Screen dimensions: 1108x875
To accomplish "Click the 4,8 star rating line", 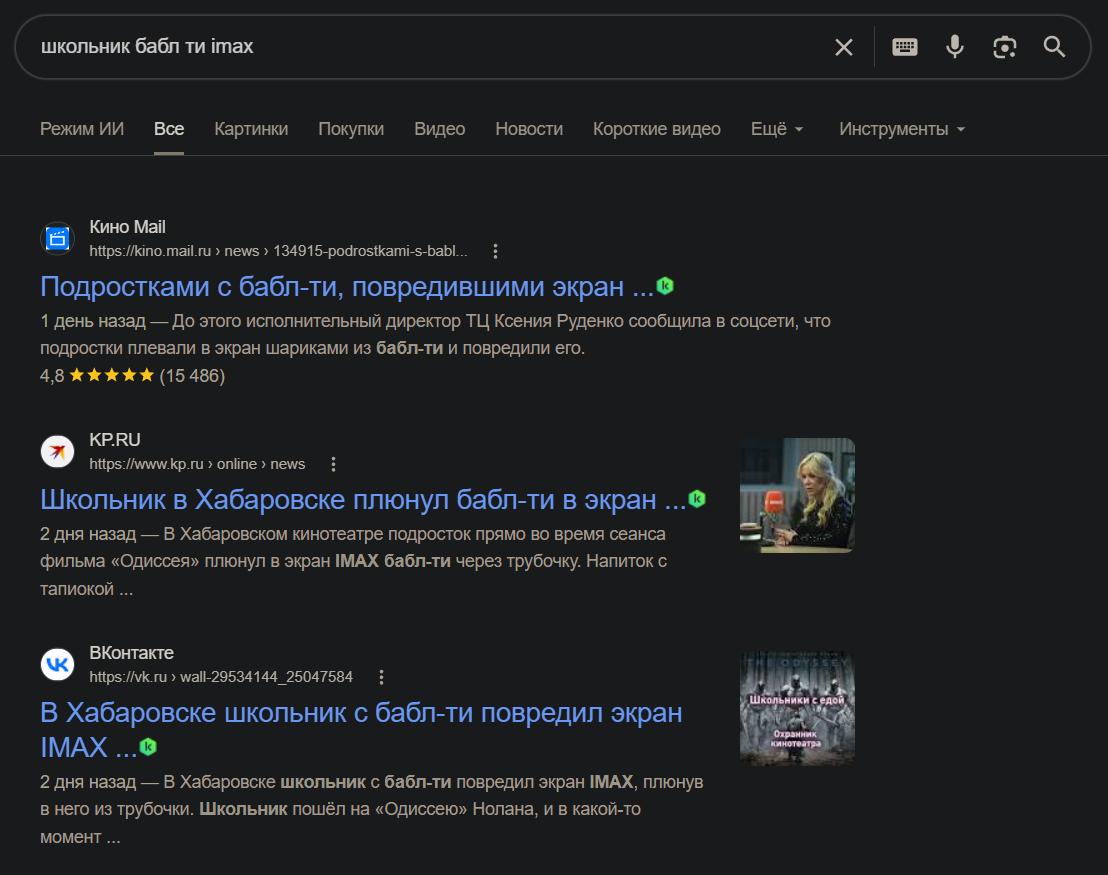I will (132, 376).
